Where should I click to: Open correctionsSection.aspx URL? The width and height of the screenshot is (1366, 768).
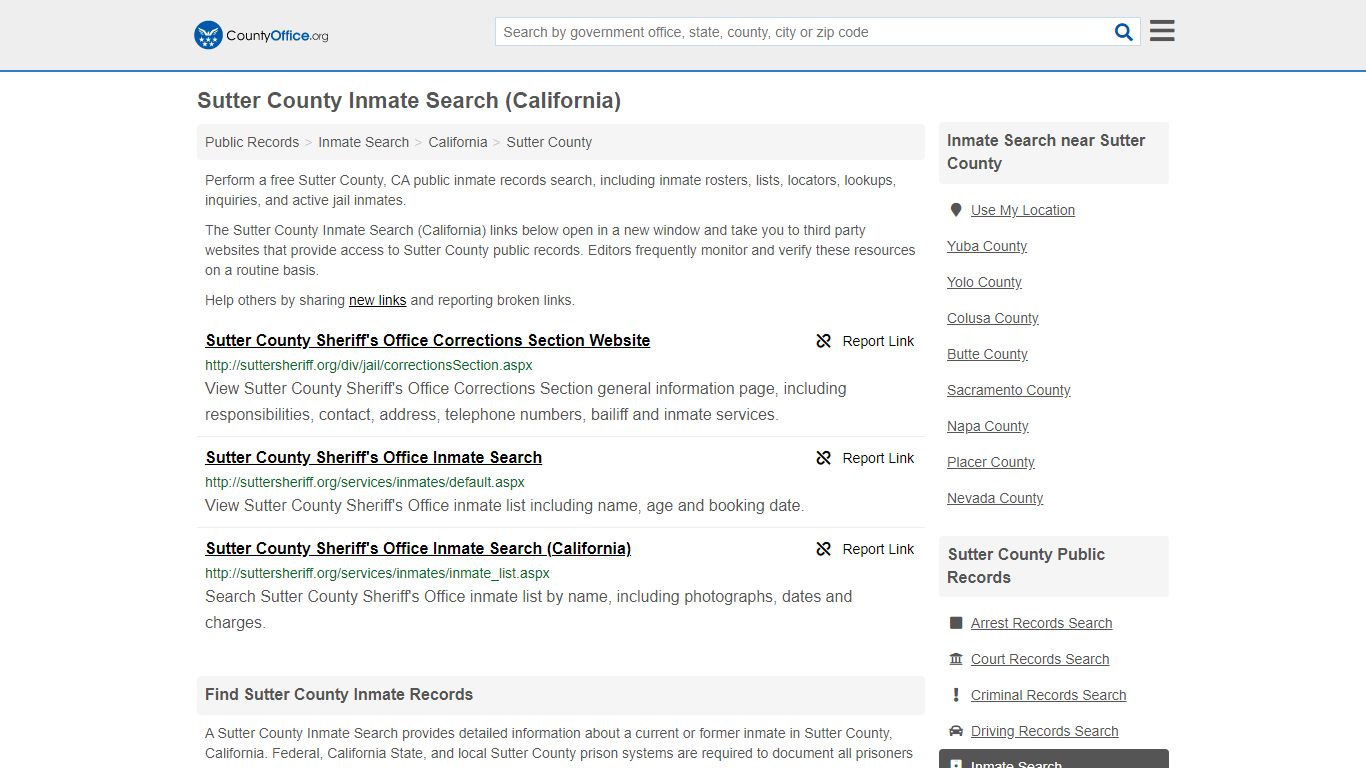[x=369, y=365]
